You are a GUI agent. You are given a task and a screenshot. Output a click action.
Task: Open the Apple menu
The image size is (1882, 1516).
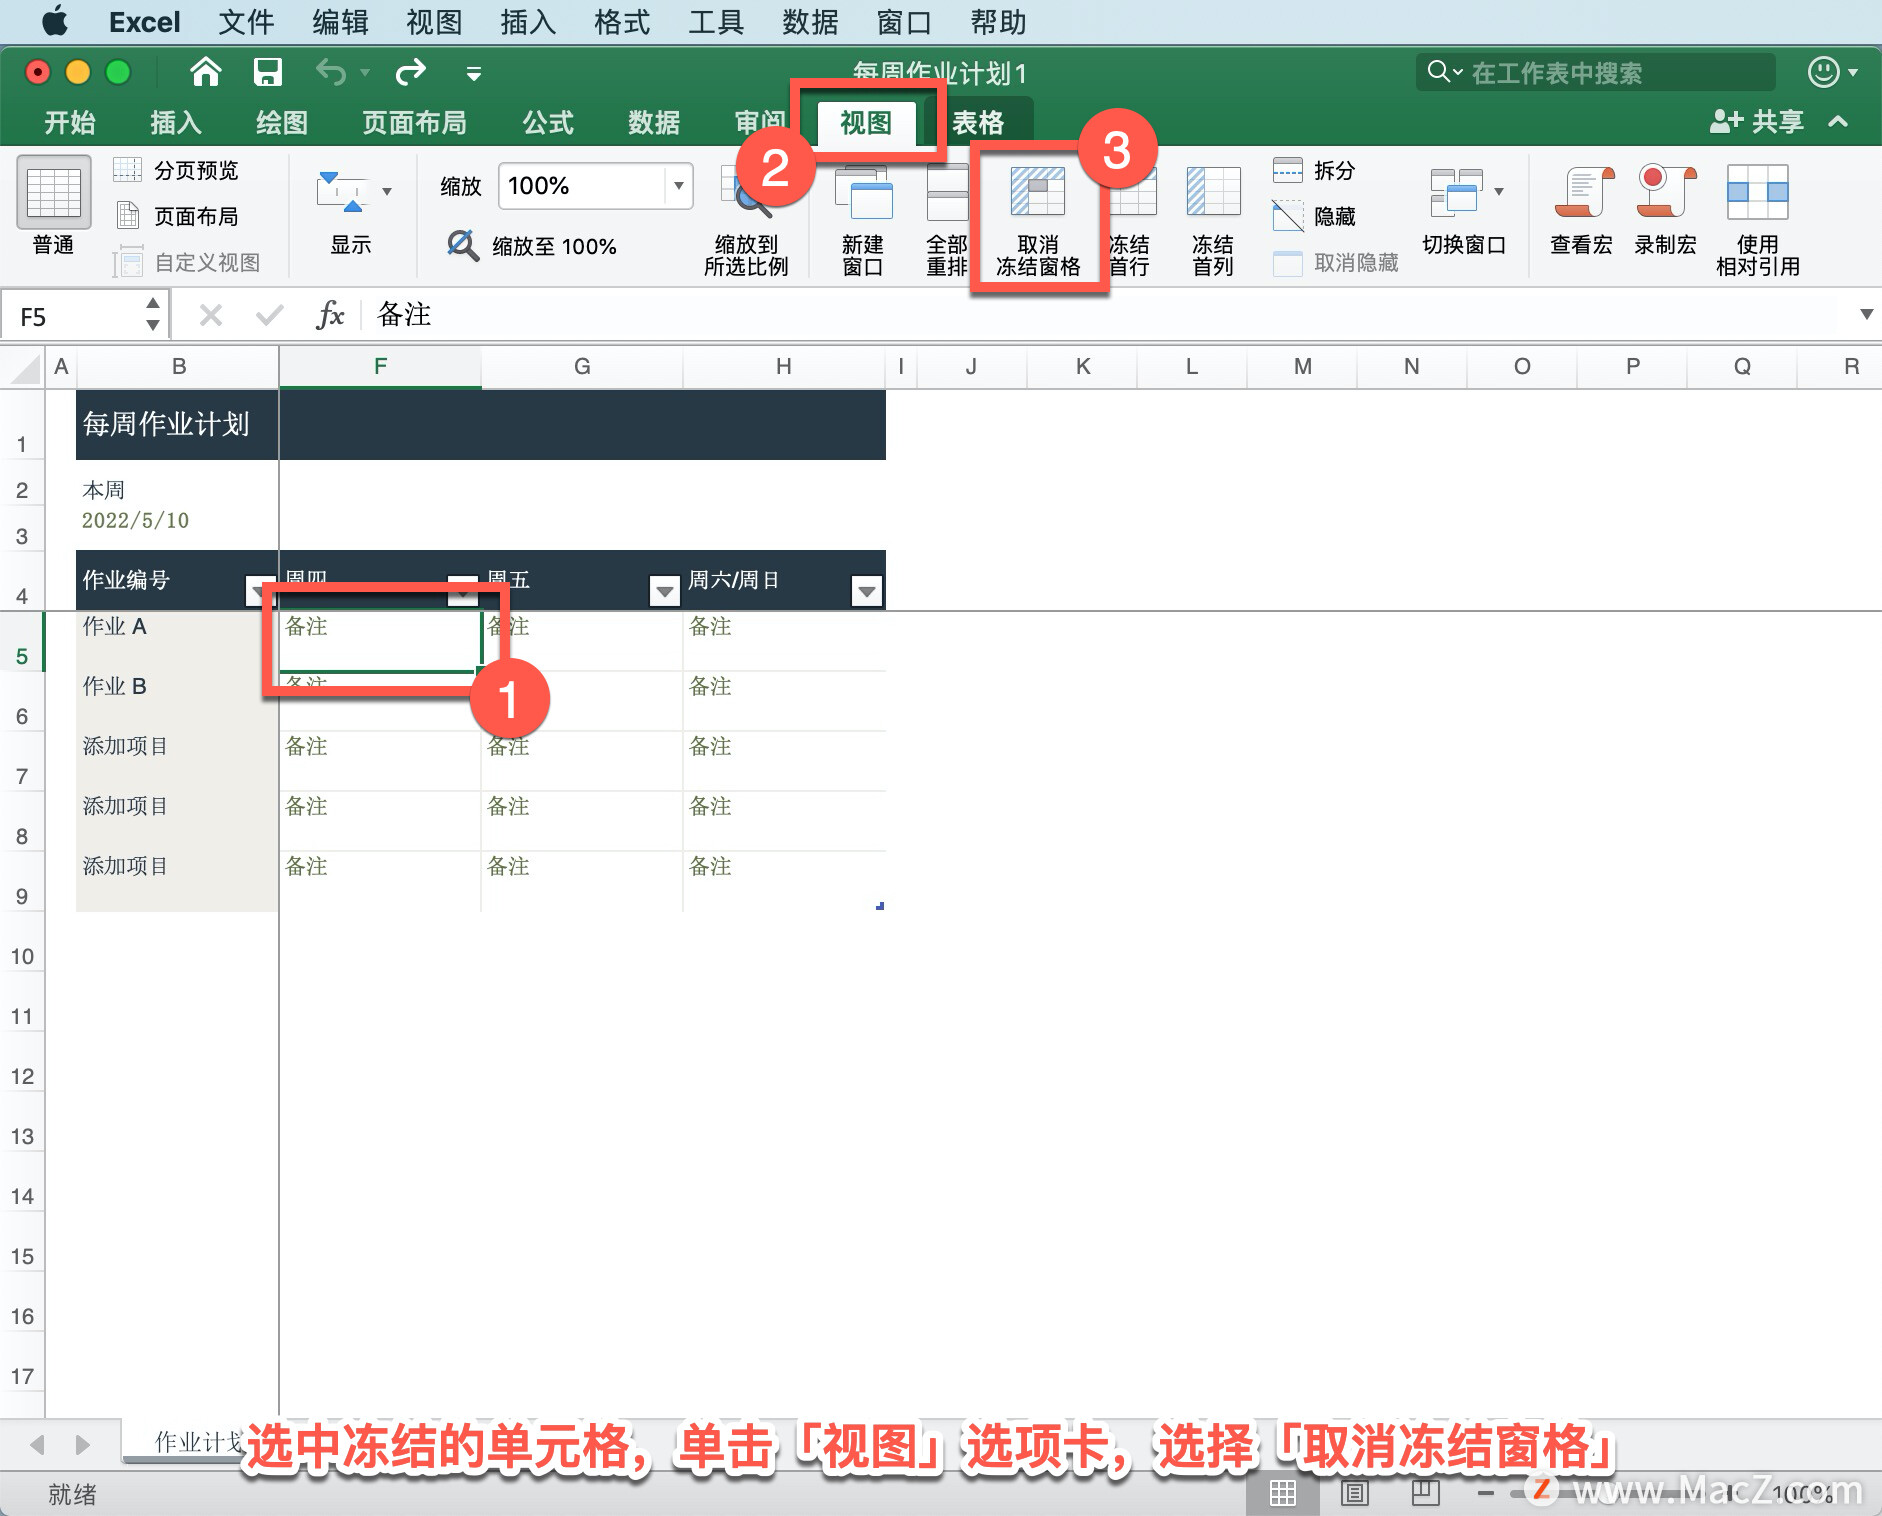pyautogui.click(x=55, y=21)
